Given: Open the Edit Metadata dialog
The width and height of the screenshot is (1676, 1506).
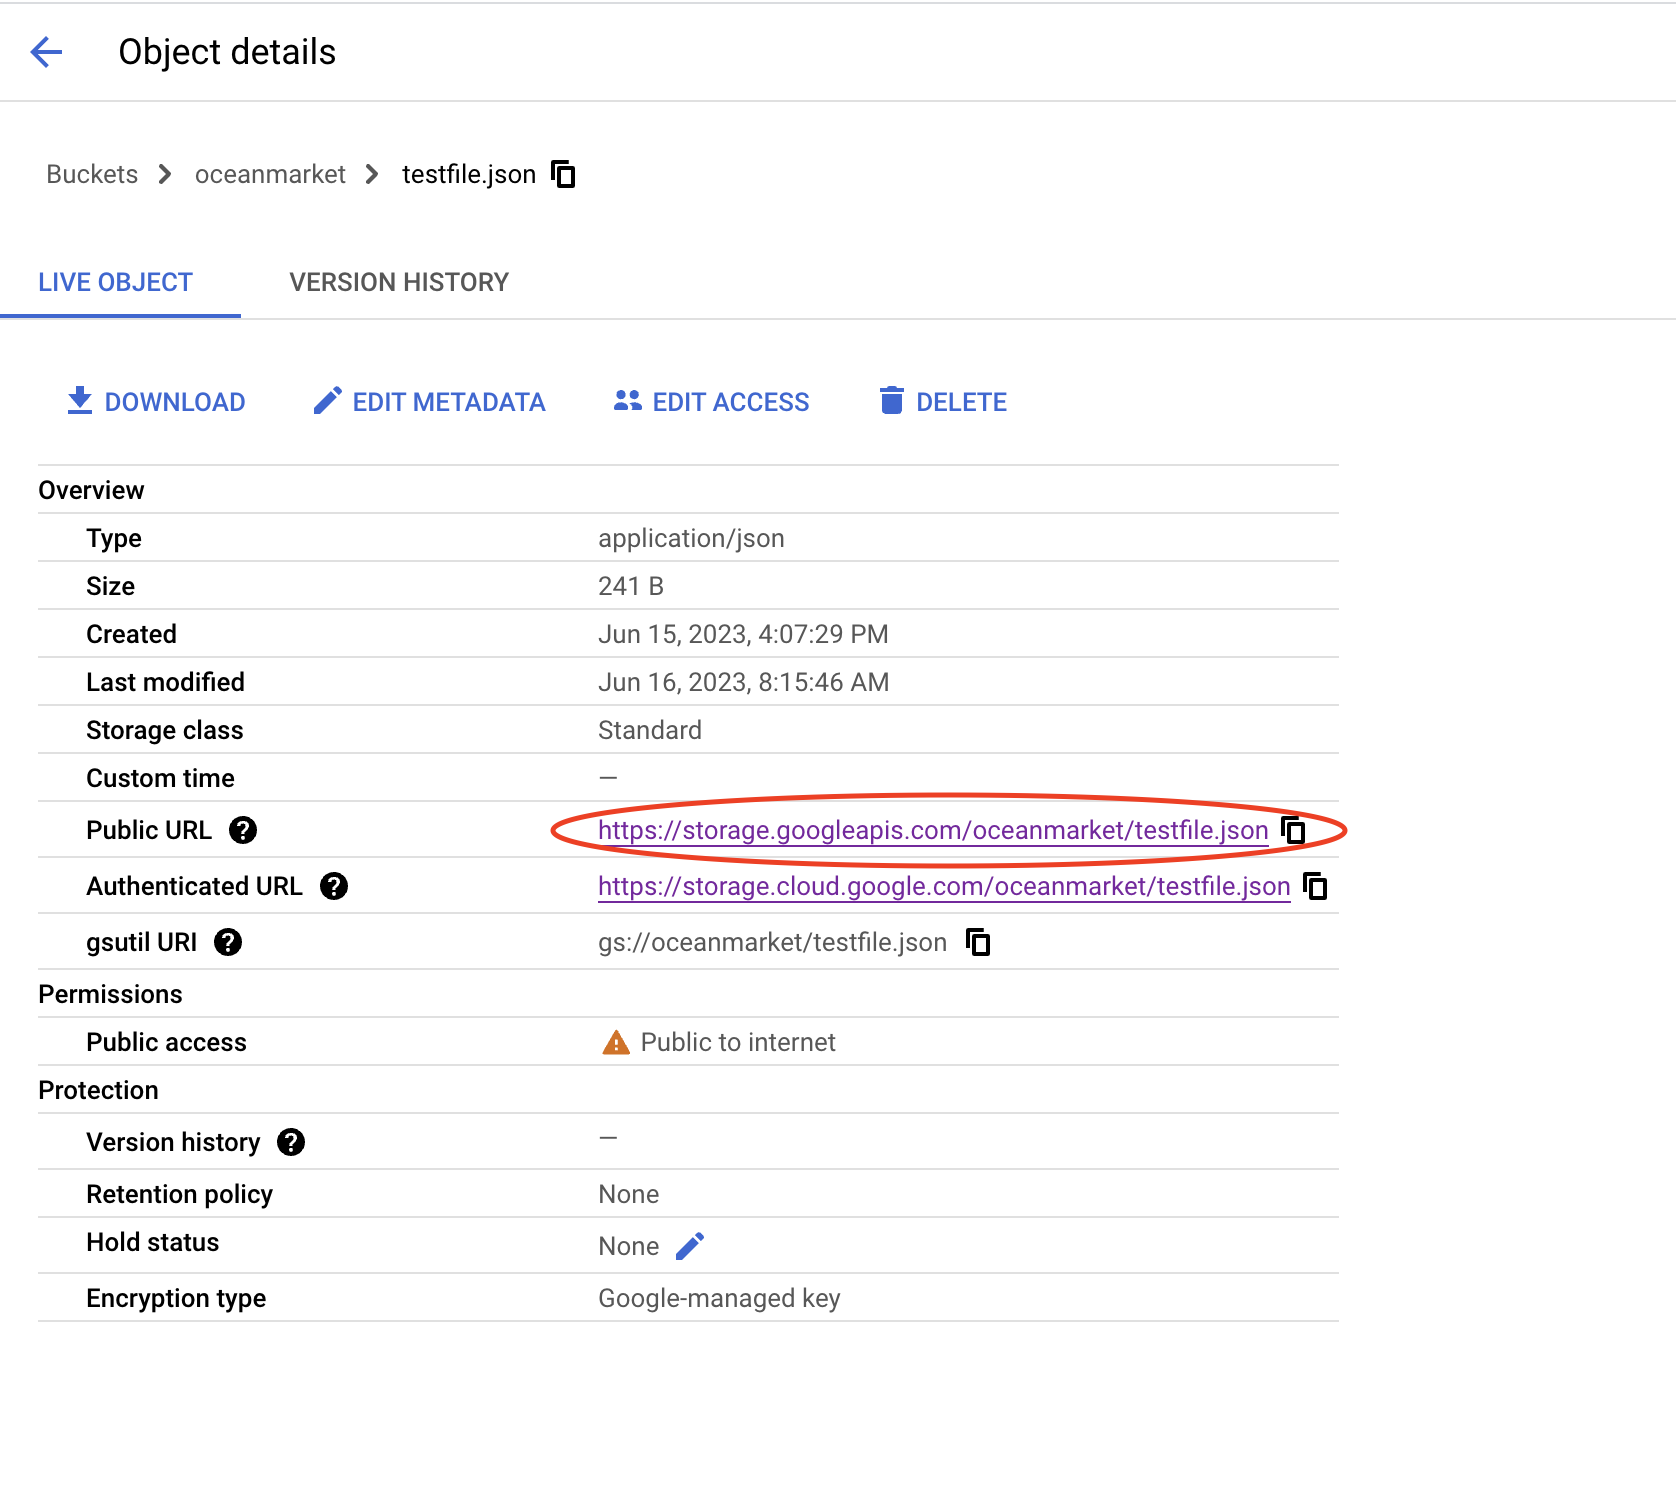Looking at the screenshot, I should (429, 402).
